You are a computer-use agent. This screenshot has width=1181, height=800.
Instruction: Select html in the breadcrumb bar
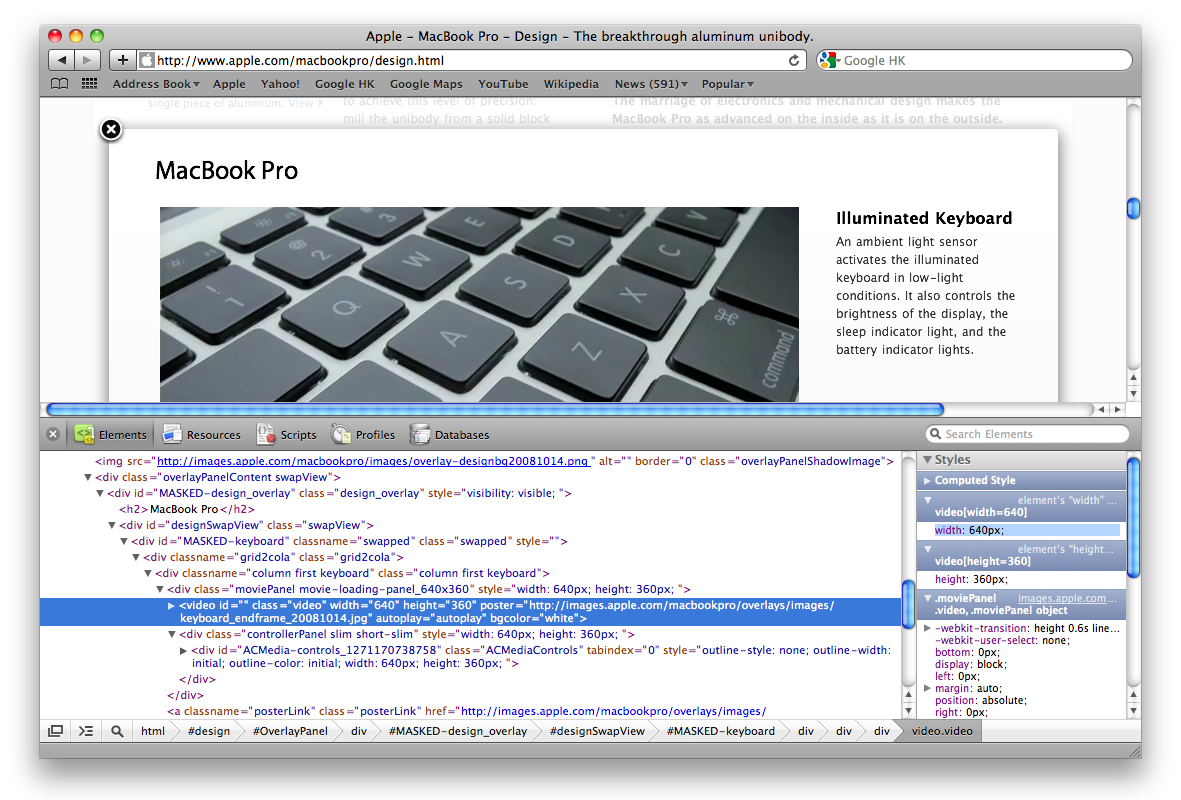pos(152,731)
